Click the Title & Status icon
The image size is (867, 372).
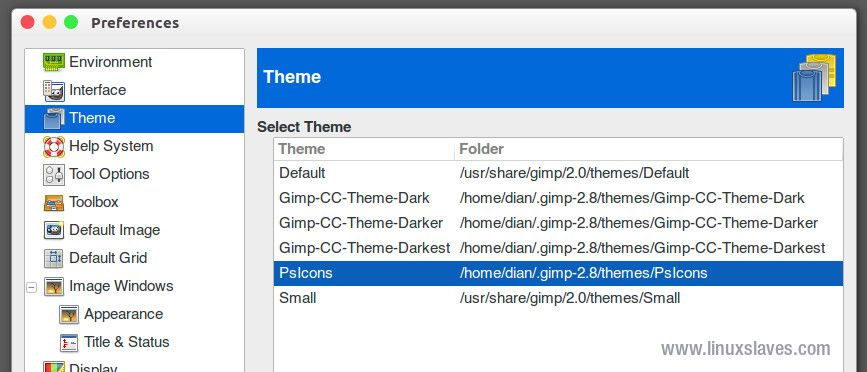pyautogui.click(x=69, y=343)
